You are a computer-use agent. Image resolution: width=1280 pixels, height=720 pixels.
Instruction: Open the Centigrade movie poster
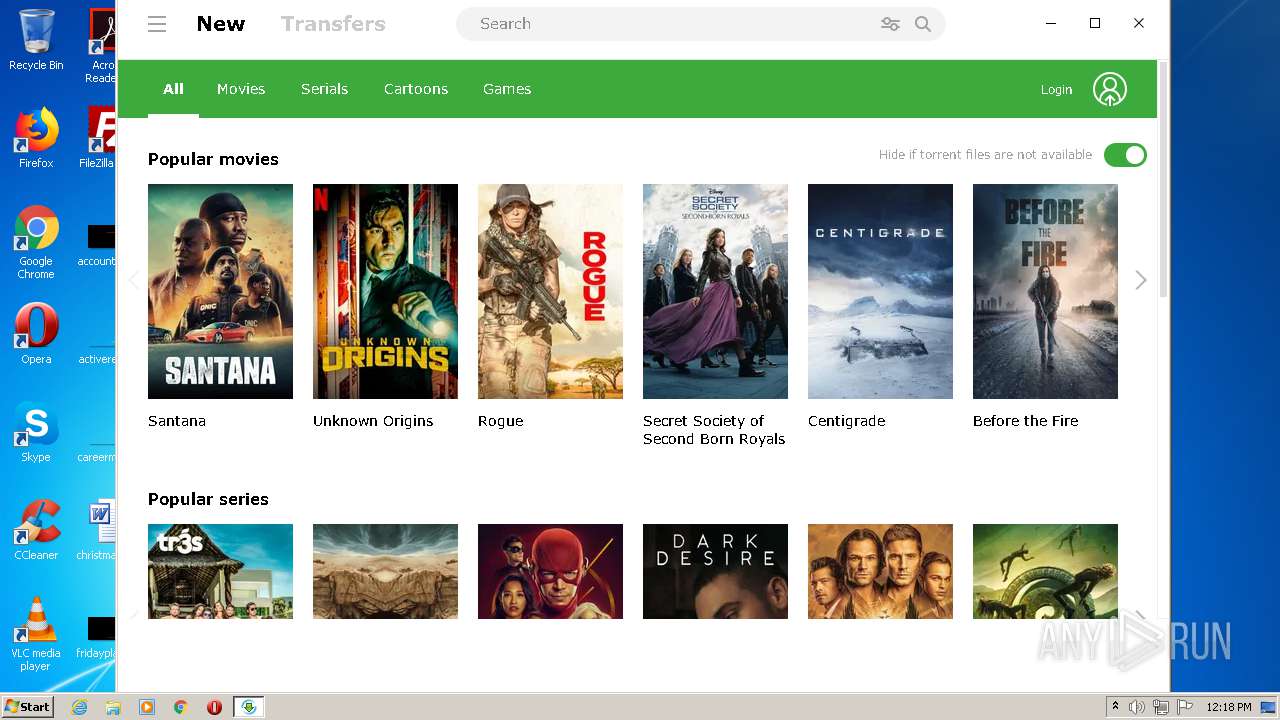point(880,291)
